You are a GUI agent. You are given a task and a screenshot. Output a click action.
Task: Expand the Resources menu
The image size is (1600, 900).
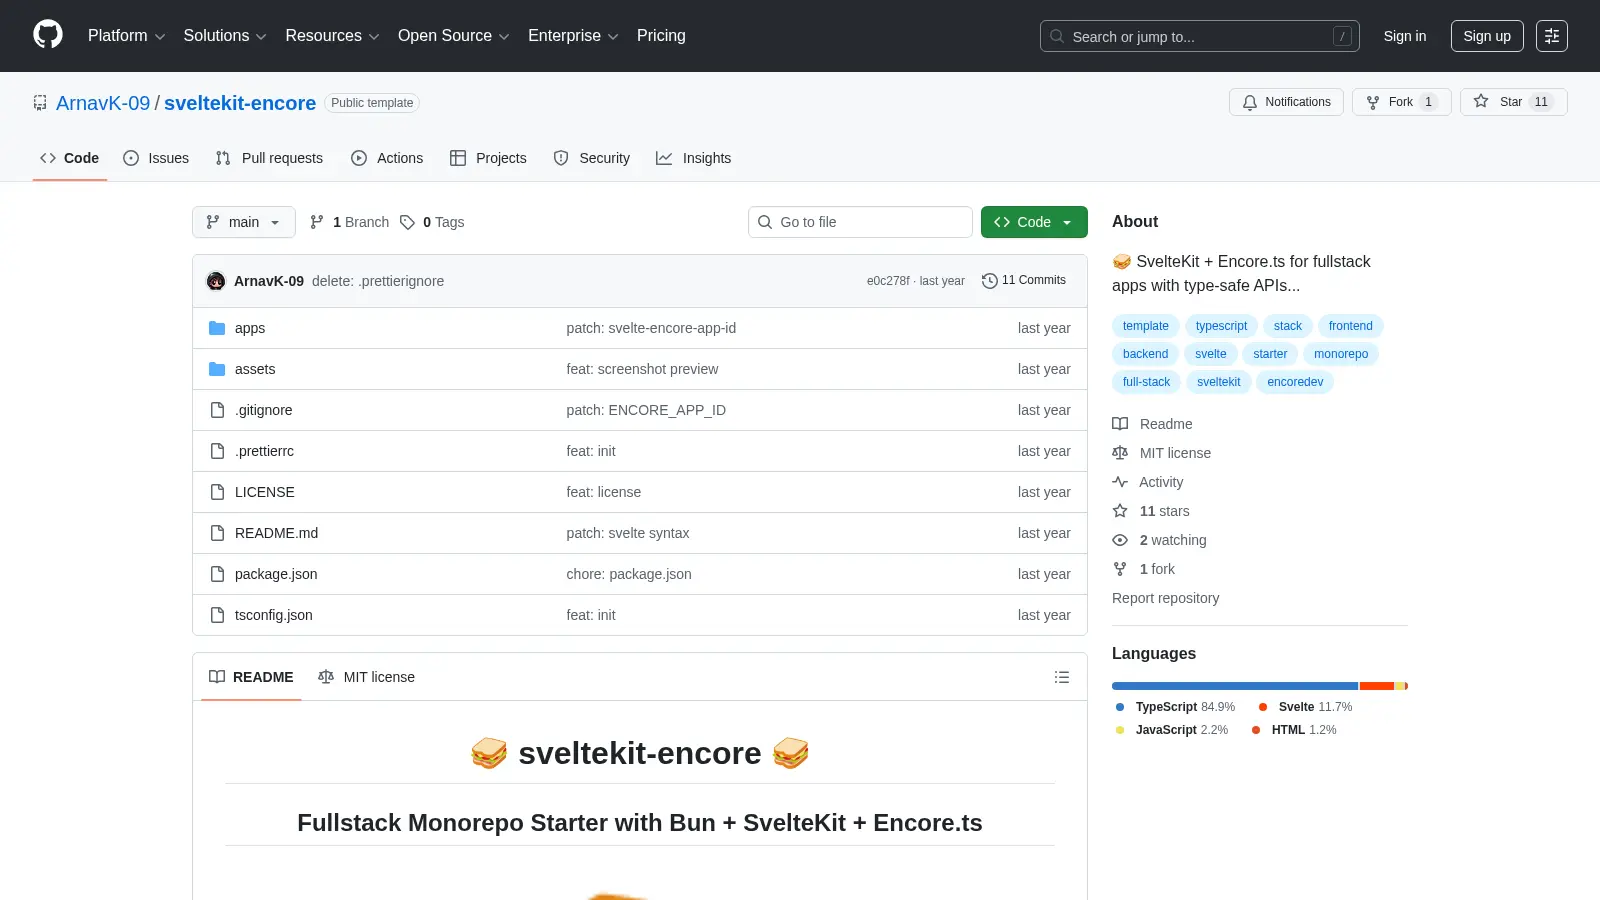[x=332, y=36]
